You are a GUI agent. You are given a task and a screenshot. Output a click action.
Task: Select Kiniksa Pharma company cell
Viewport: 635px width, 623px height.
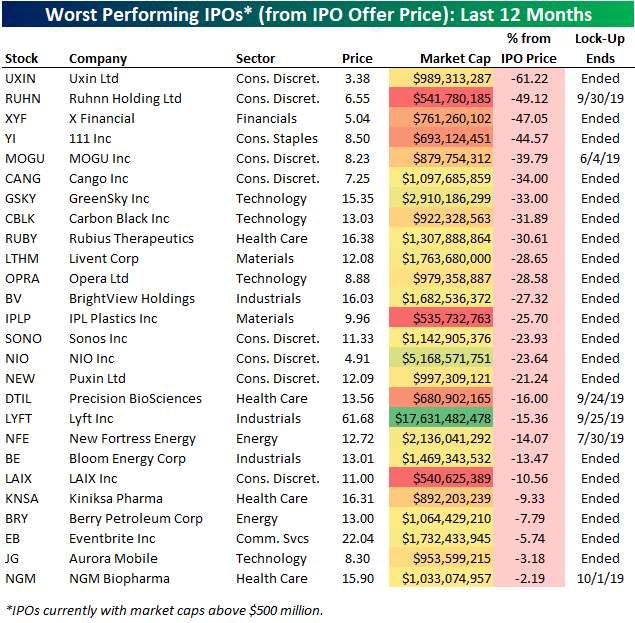(x=115, y=499)
